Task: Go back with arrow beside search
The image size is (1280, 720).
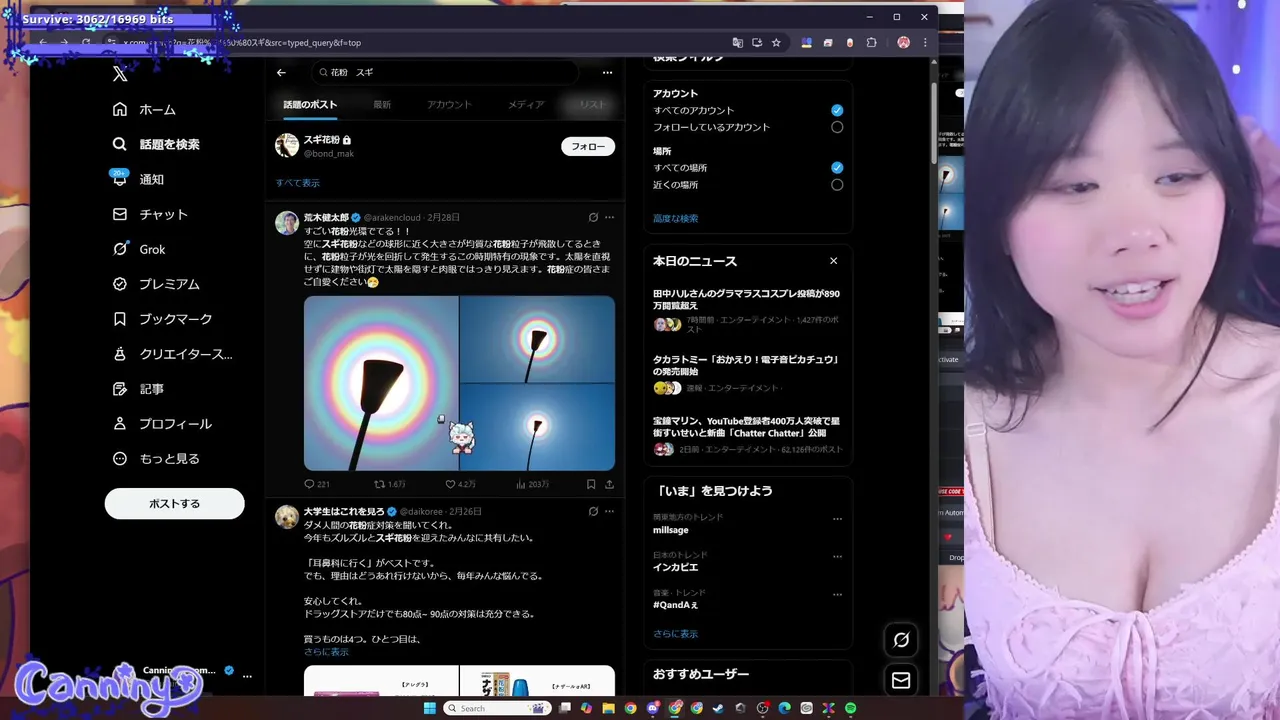Action: (x=281, y=72)
